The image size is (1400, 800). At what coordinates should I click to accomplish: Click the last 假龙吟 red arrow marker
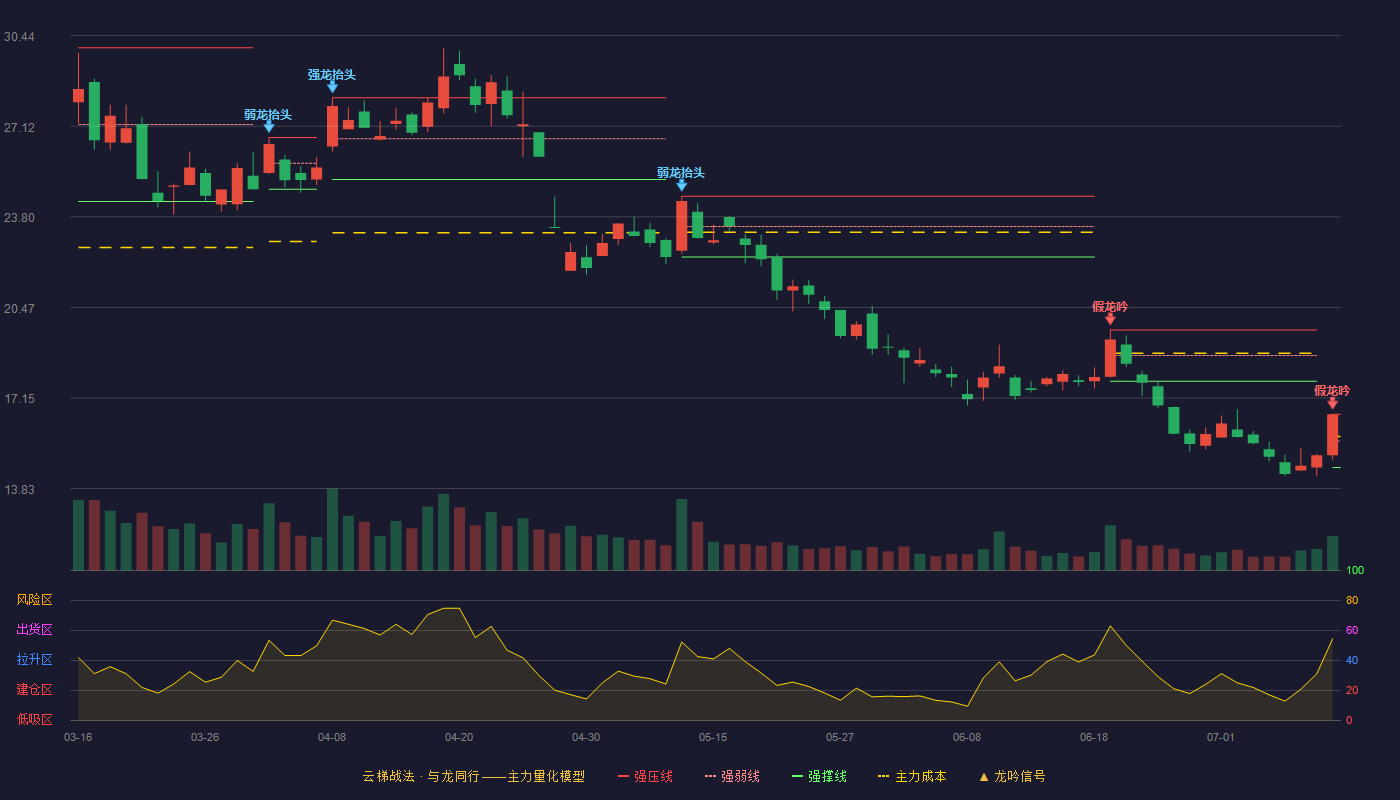1332,403
